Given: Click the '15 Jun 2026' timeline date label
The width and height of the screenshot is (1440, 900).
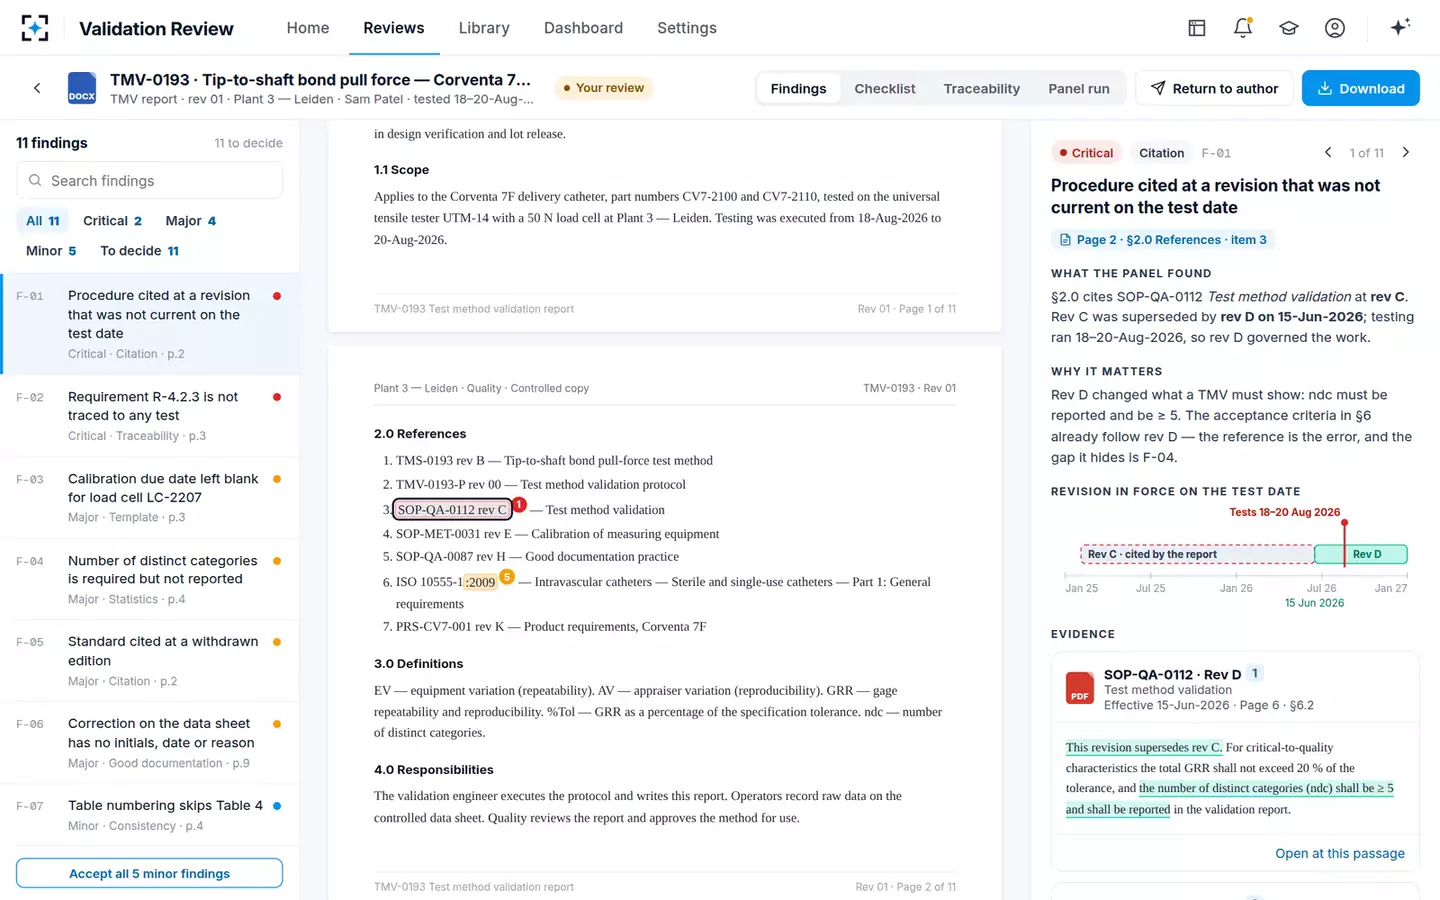Looking at the screenshot, I should [1314, 603].
